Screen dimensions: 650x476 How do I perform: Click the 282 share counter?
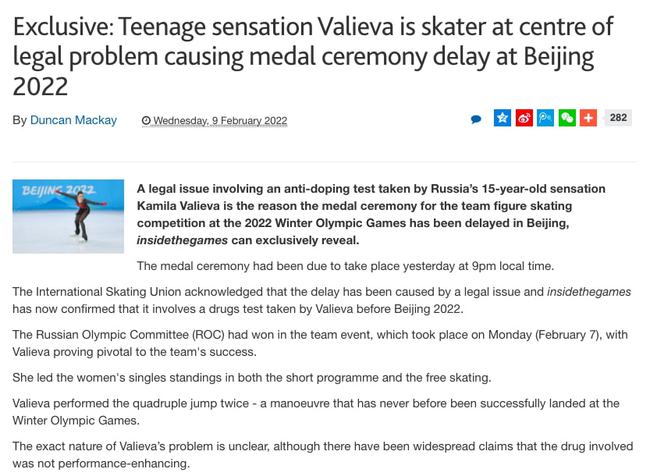[x=618, y=118]
